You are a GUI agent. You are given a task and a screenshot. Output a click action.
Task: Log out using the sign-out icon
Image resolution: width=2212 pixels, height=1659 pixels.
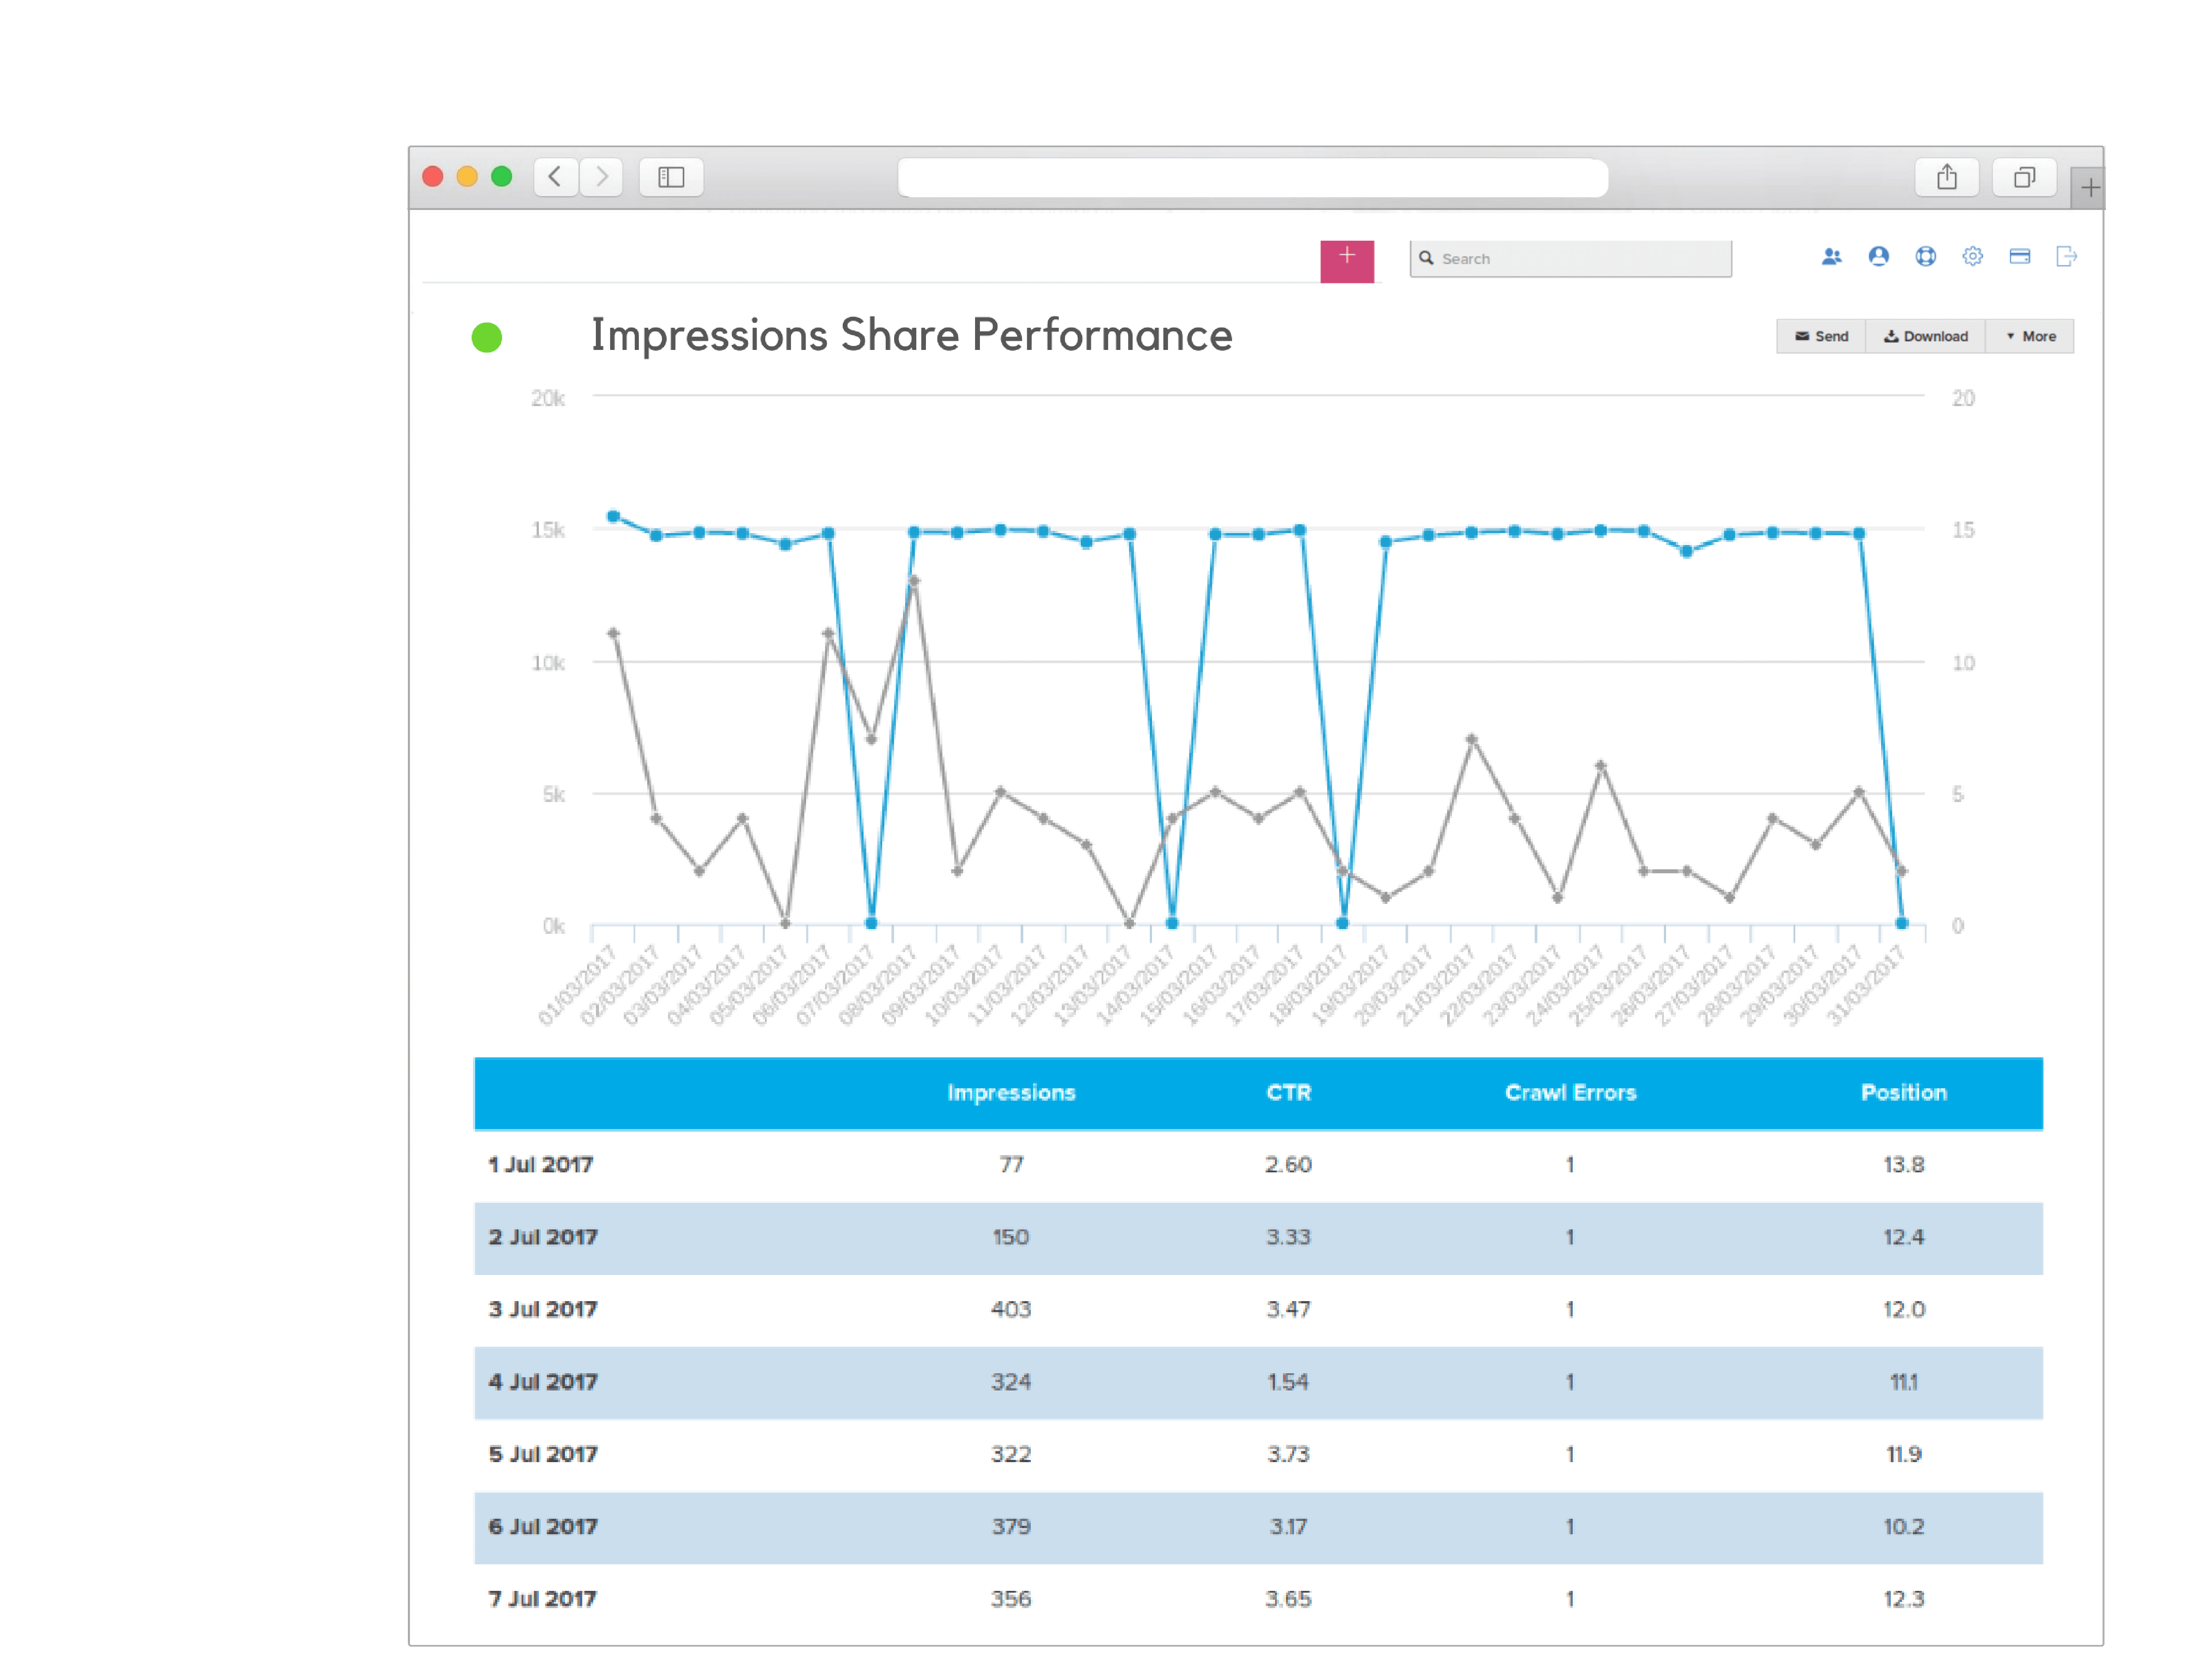pyautogui.click(x=2066, y=257)
